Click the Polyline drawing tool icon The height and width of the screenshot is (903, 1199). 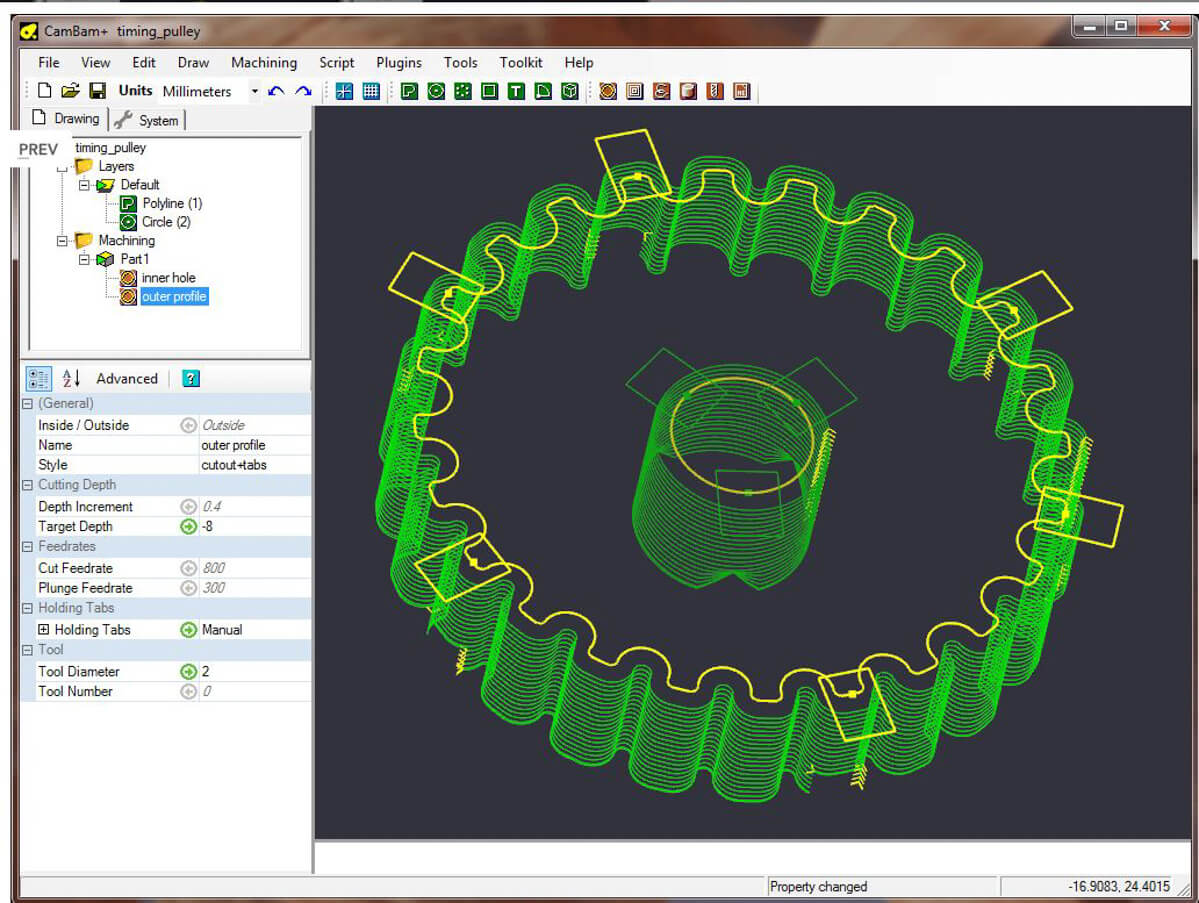(x=409, y=91)
